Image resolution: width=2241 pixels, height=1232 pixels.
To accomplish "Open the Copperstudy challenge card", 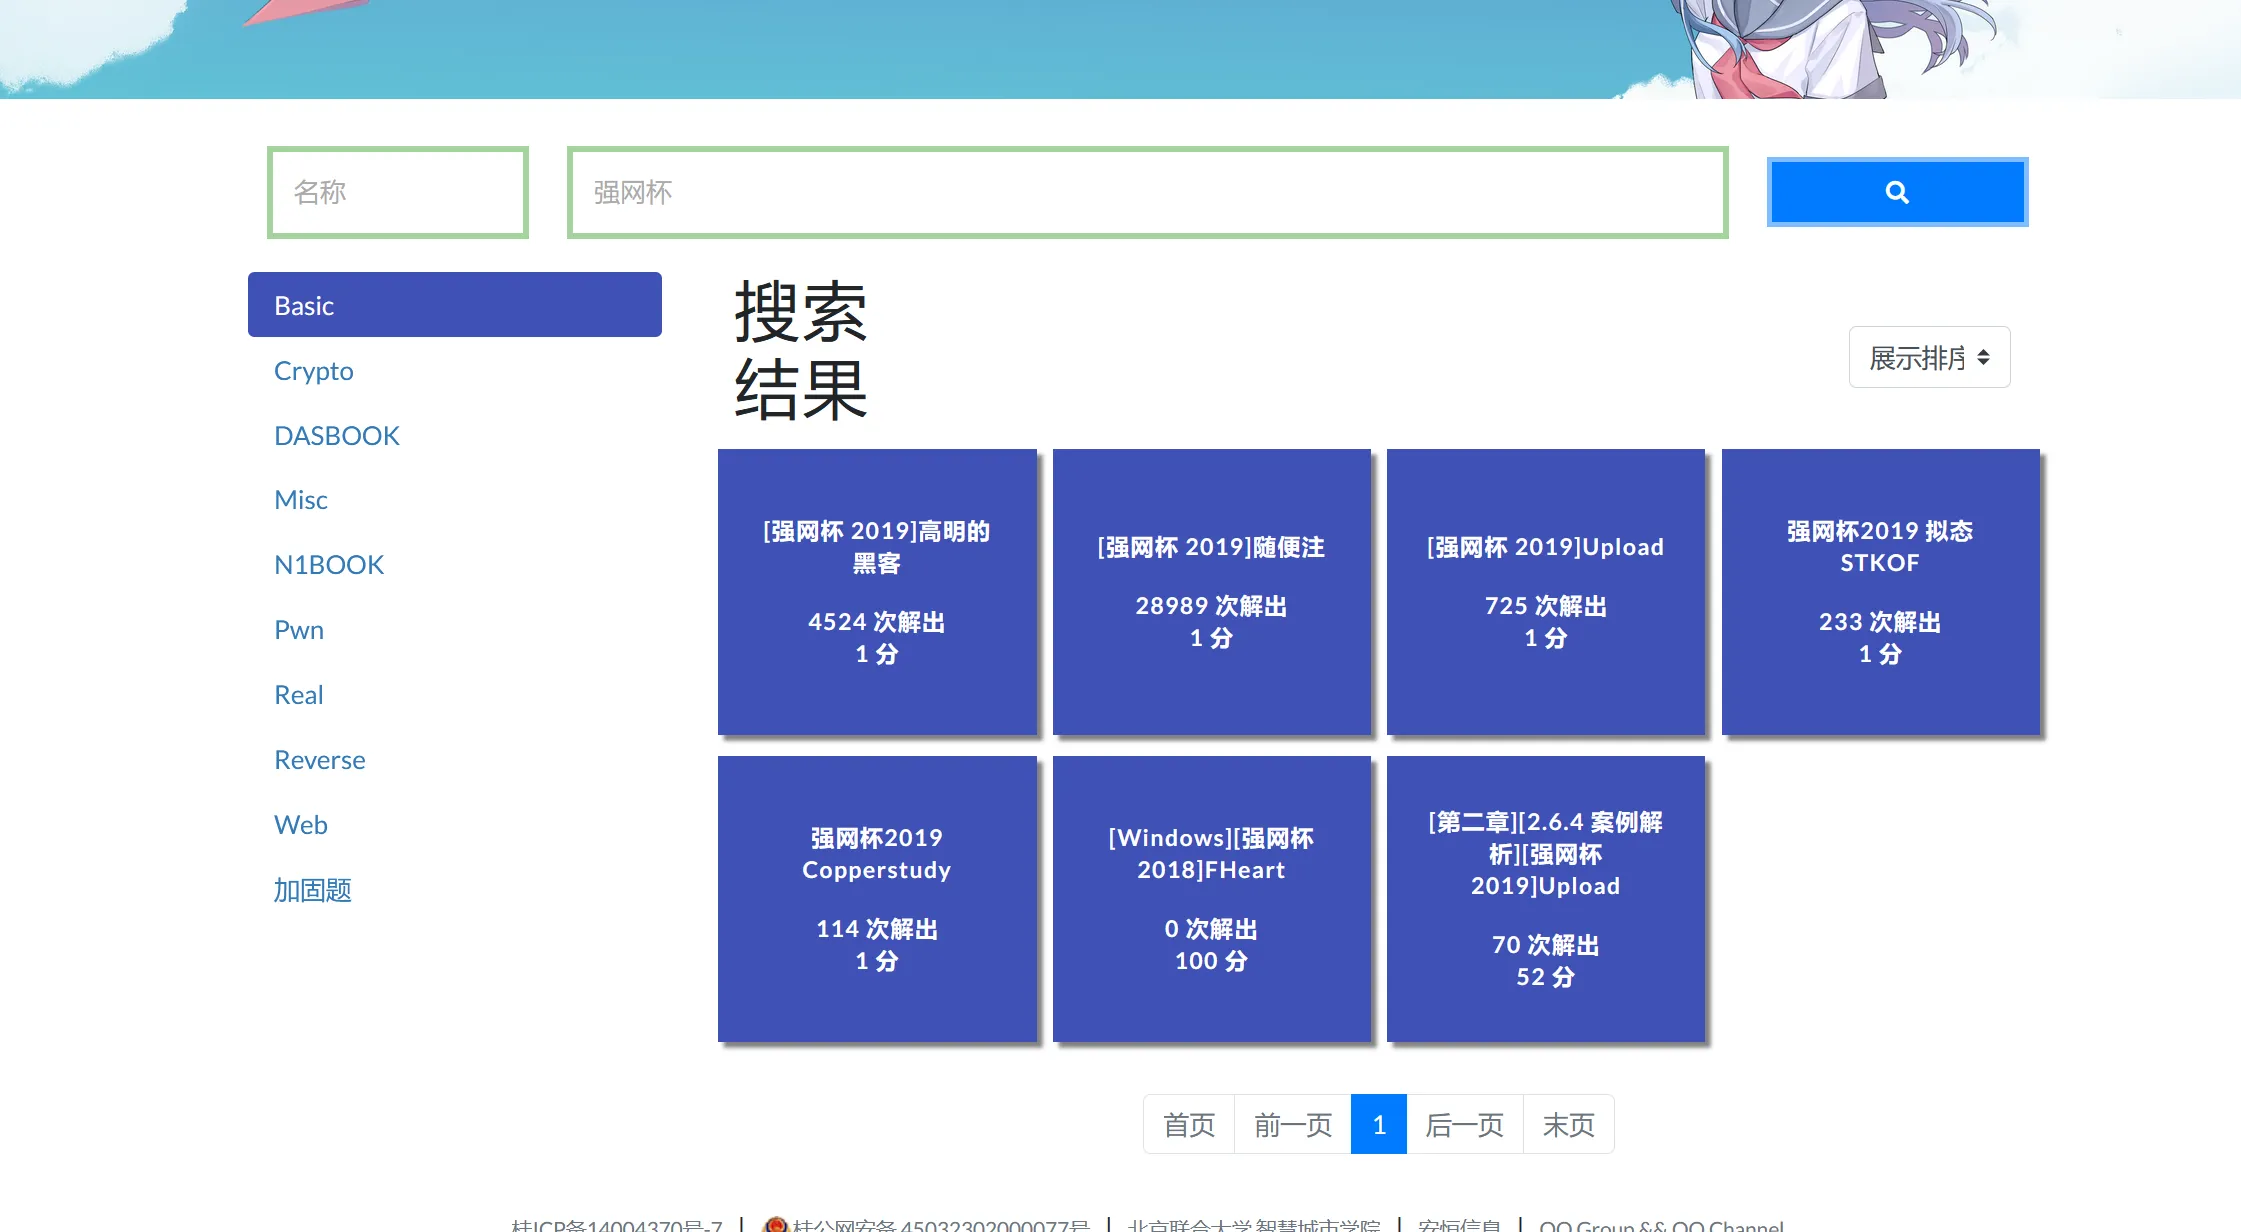I will pos(877,899).
